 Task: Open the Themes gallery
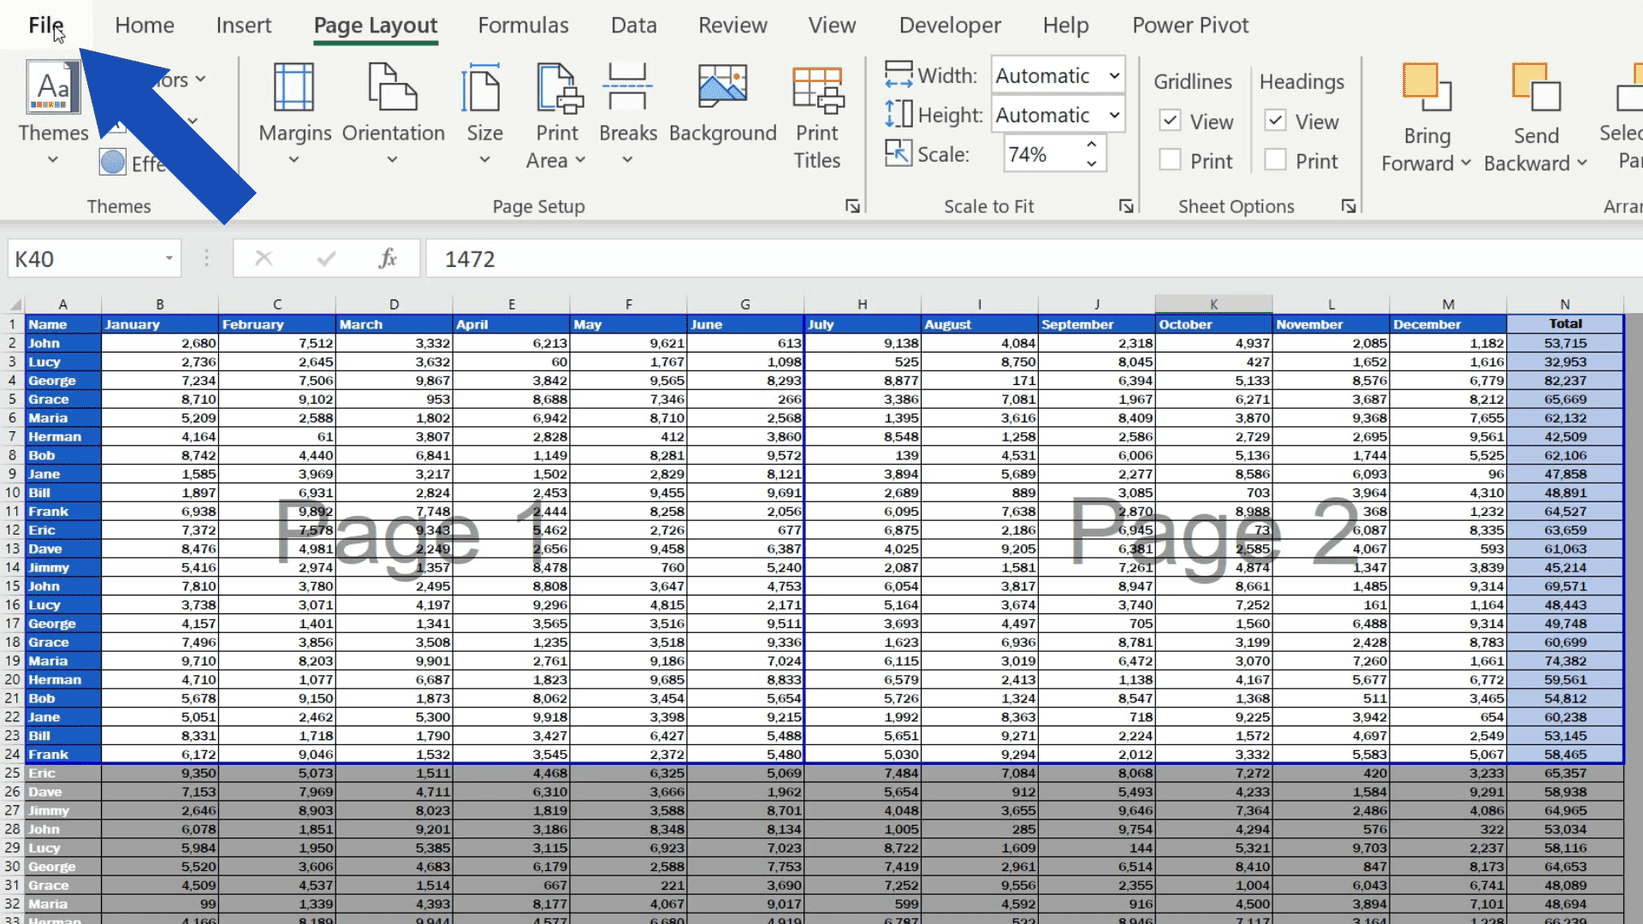[52, 115]
